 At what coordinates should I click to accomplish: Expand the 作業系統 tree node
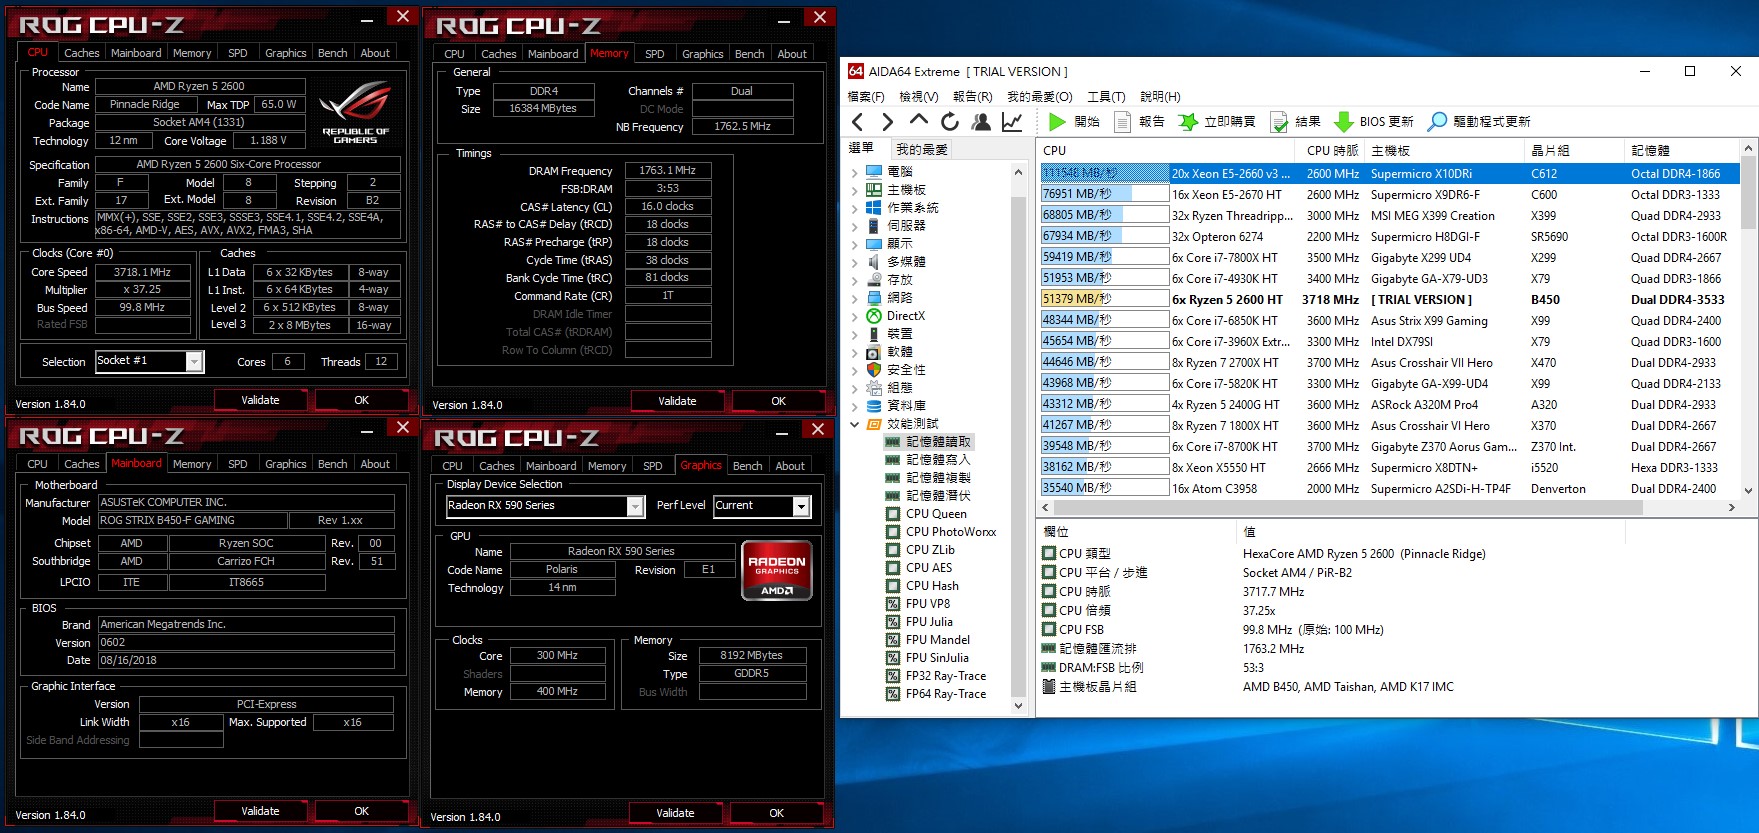[x=854, y=208]
